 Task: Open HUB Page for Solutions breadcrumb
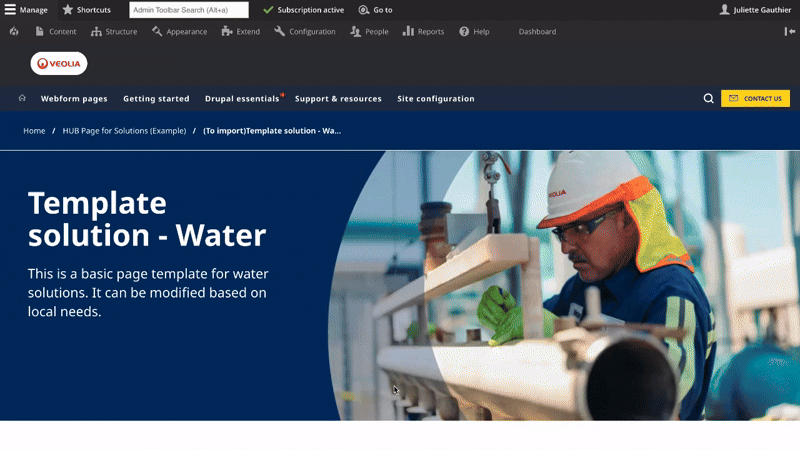point(124,131)
